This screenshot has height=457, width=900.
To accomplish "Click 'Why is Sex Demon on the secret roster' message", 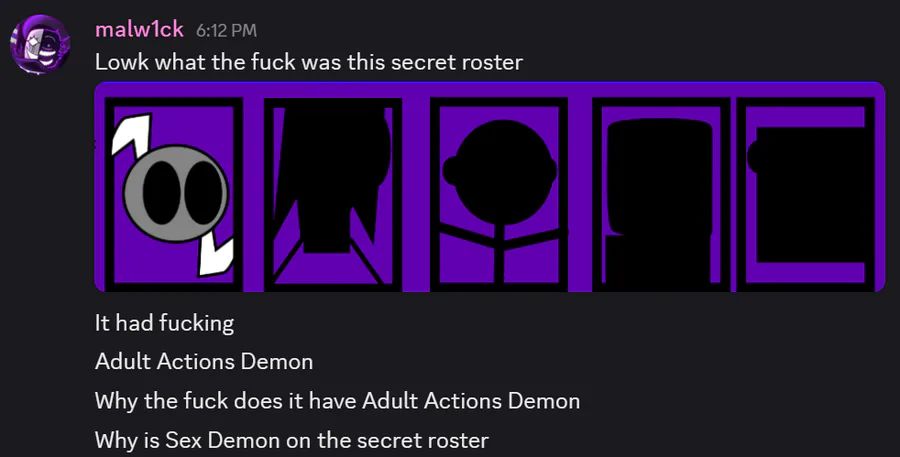I will (x=292, y=440).
